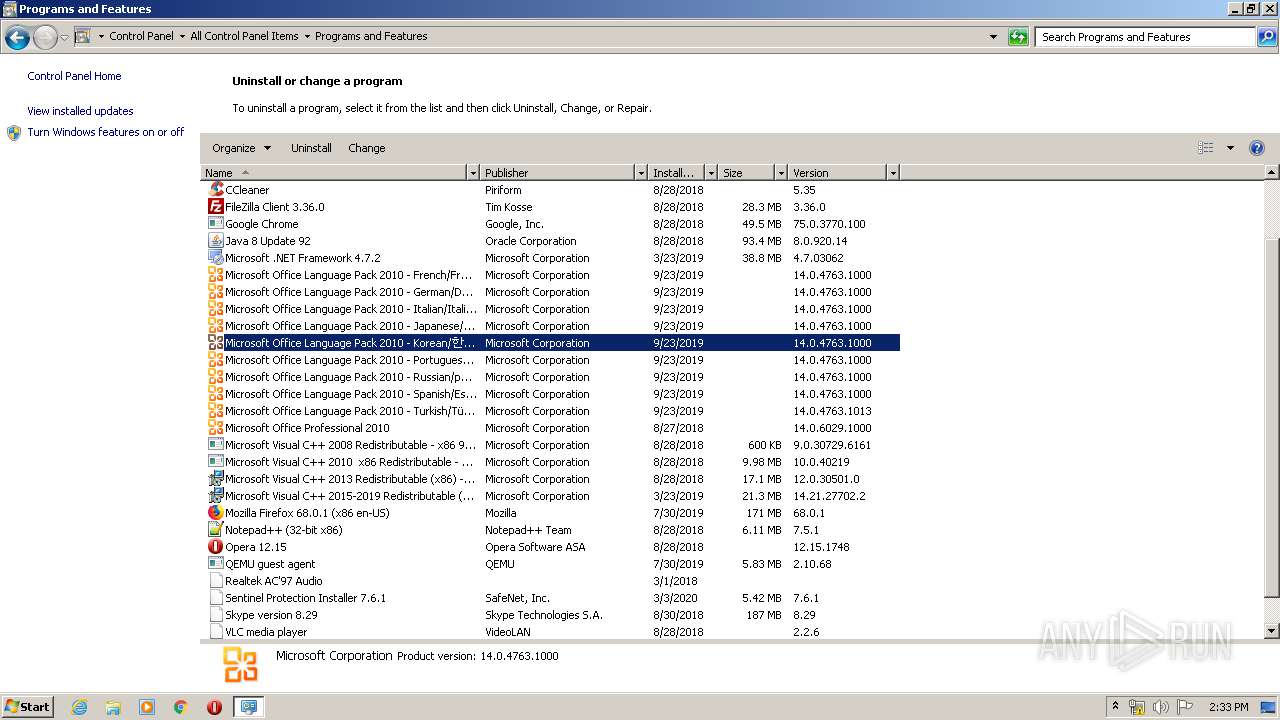Click the Start button
This screenshot has width=1280, height=720.
(x=27, y=707)
